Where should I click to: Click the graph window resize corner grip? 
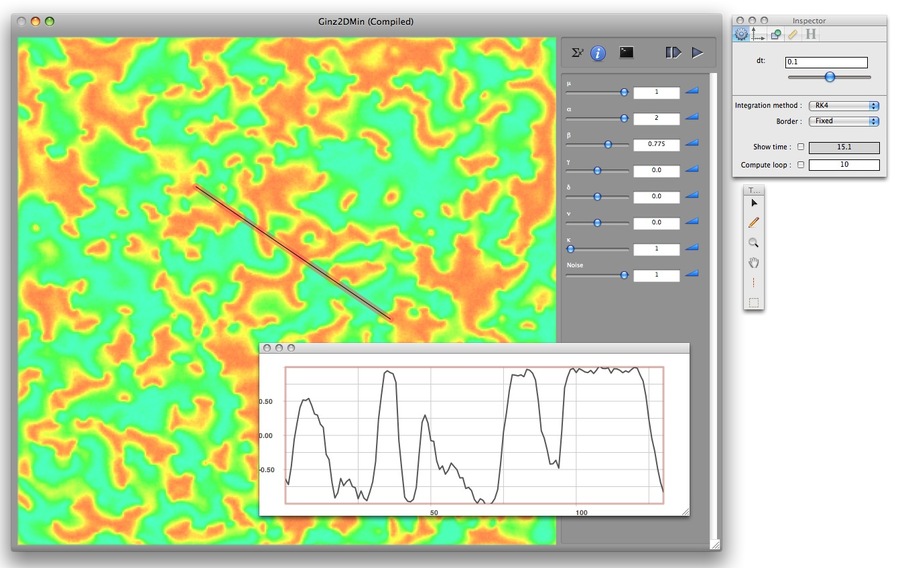click(x=685, y=511)
